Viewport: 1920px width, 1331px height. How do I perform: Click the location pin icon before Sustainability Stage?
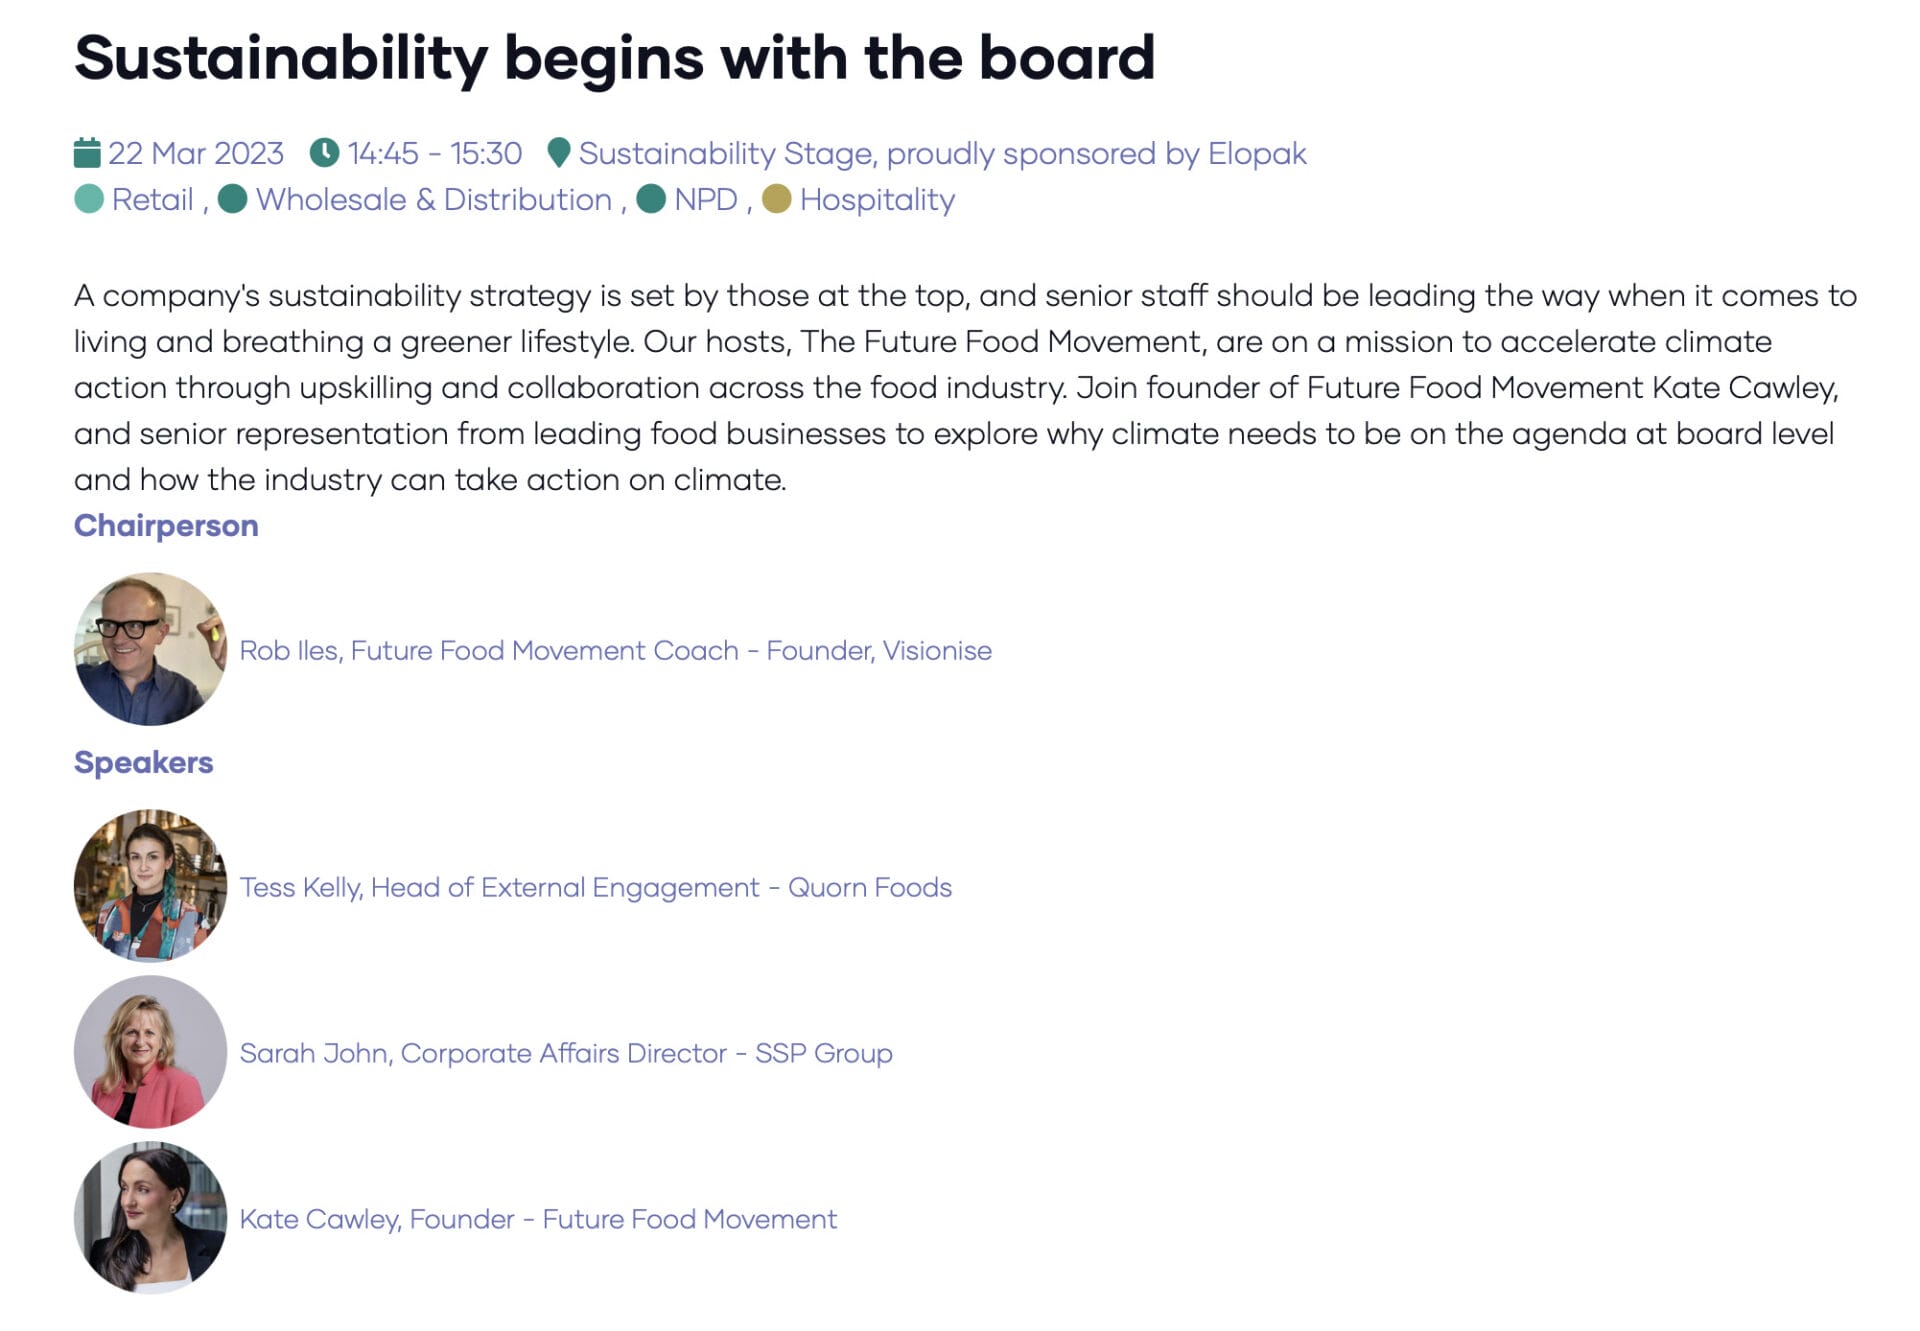(x=559, y=153)
